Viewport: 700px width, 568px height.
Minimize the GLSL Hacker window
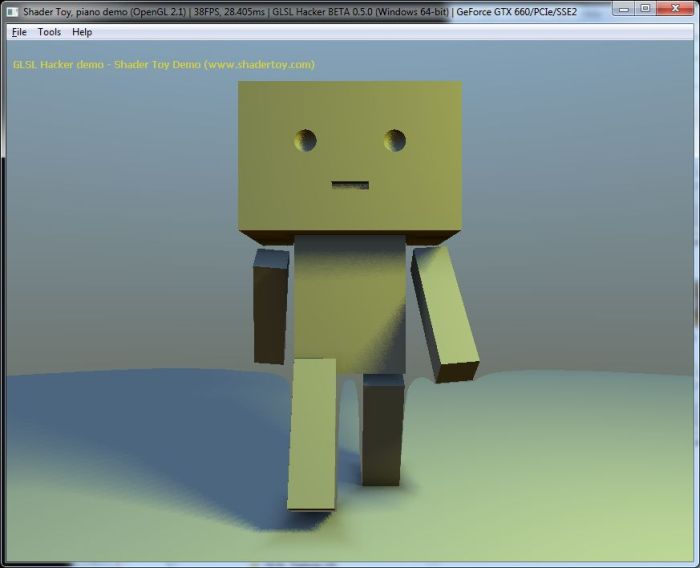coord(624,8)
